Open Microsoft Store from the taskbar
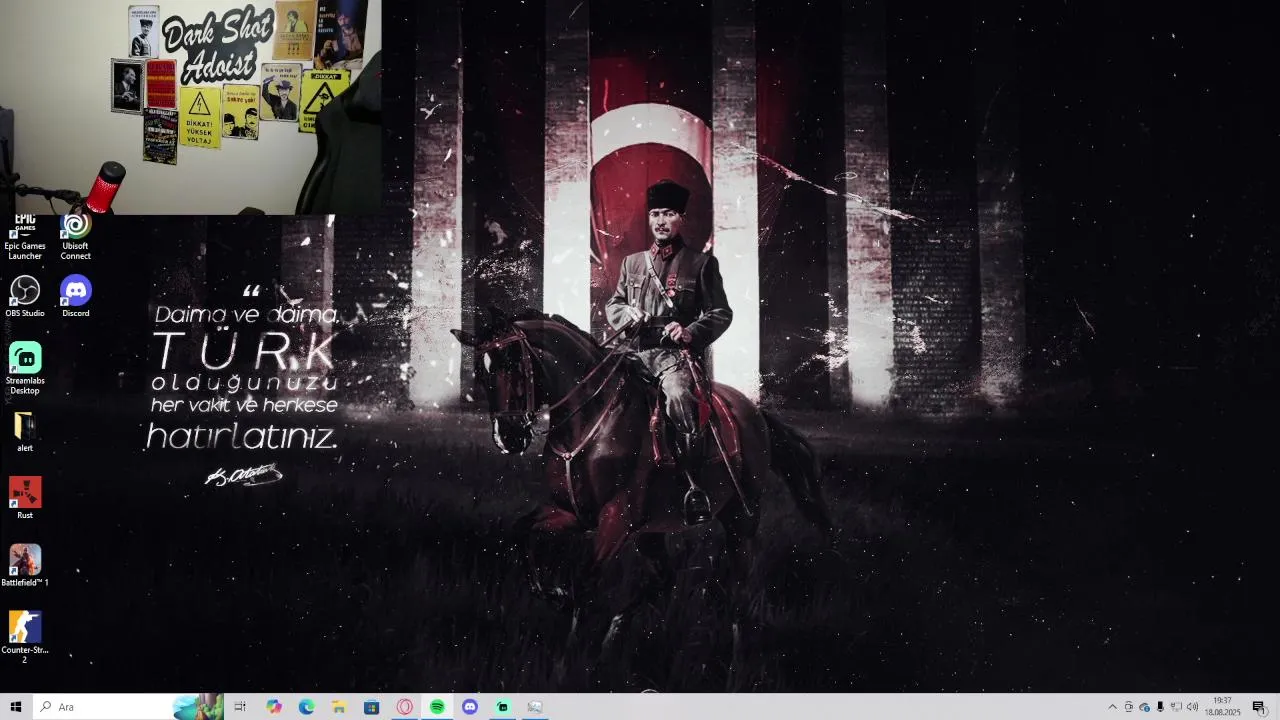Screen dimensions: 1280x720 371,707
